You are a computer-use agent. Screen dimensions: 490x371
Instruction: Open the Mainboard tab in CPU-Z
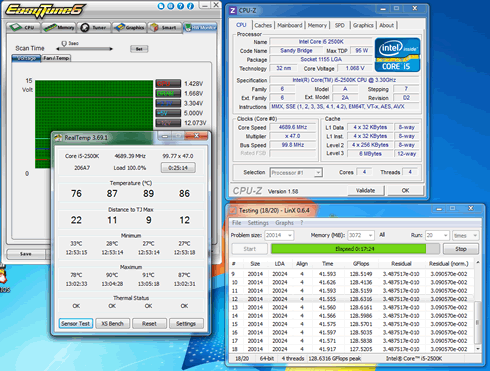[x=290, y=25]
